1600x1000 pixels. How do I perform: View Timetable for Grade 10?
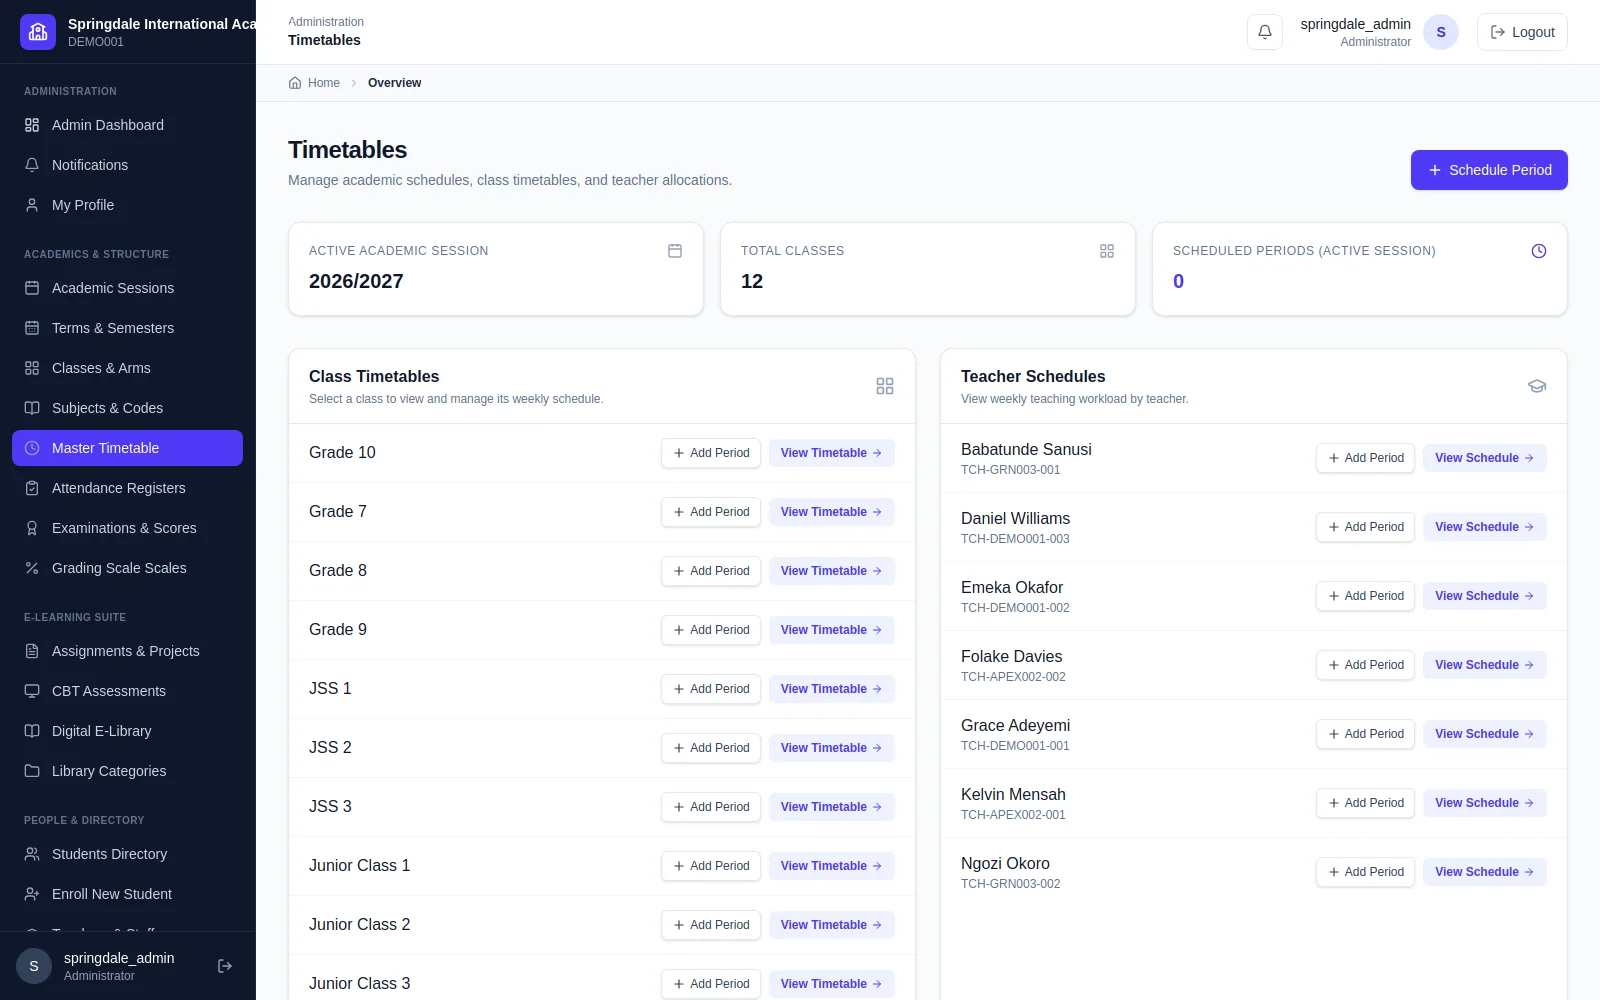click(x=831, y=453)
